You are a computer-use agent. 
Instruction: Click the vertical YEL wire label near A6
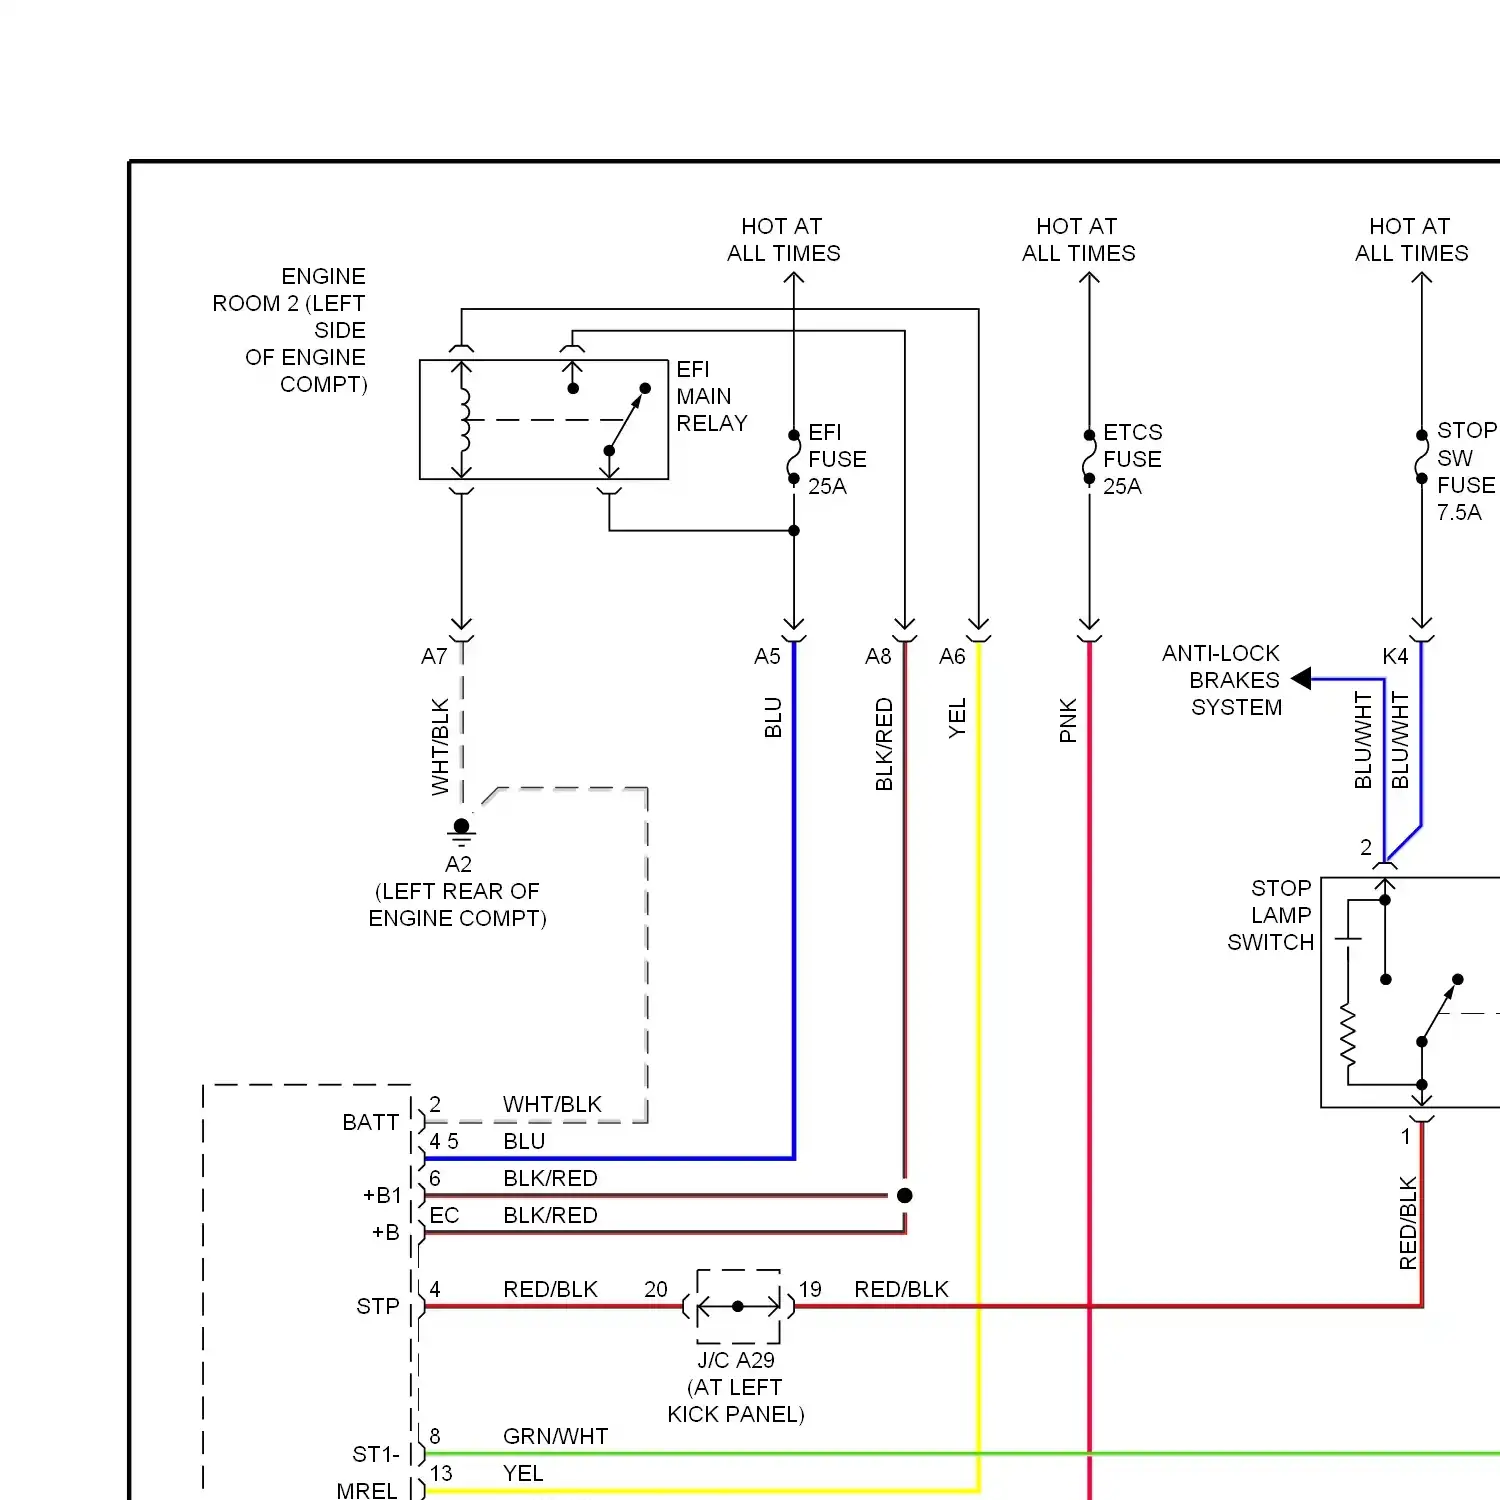pos(957,718)
